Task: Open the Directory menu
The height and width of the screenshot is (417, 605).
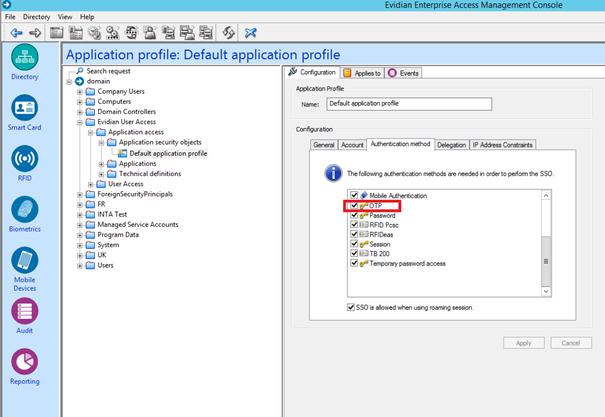Action: click(x=36, y=17)
